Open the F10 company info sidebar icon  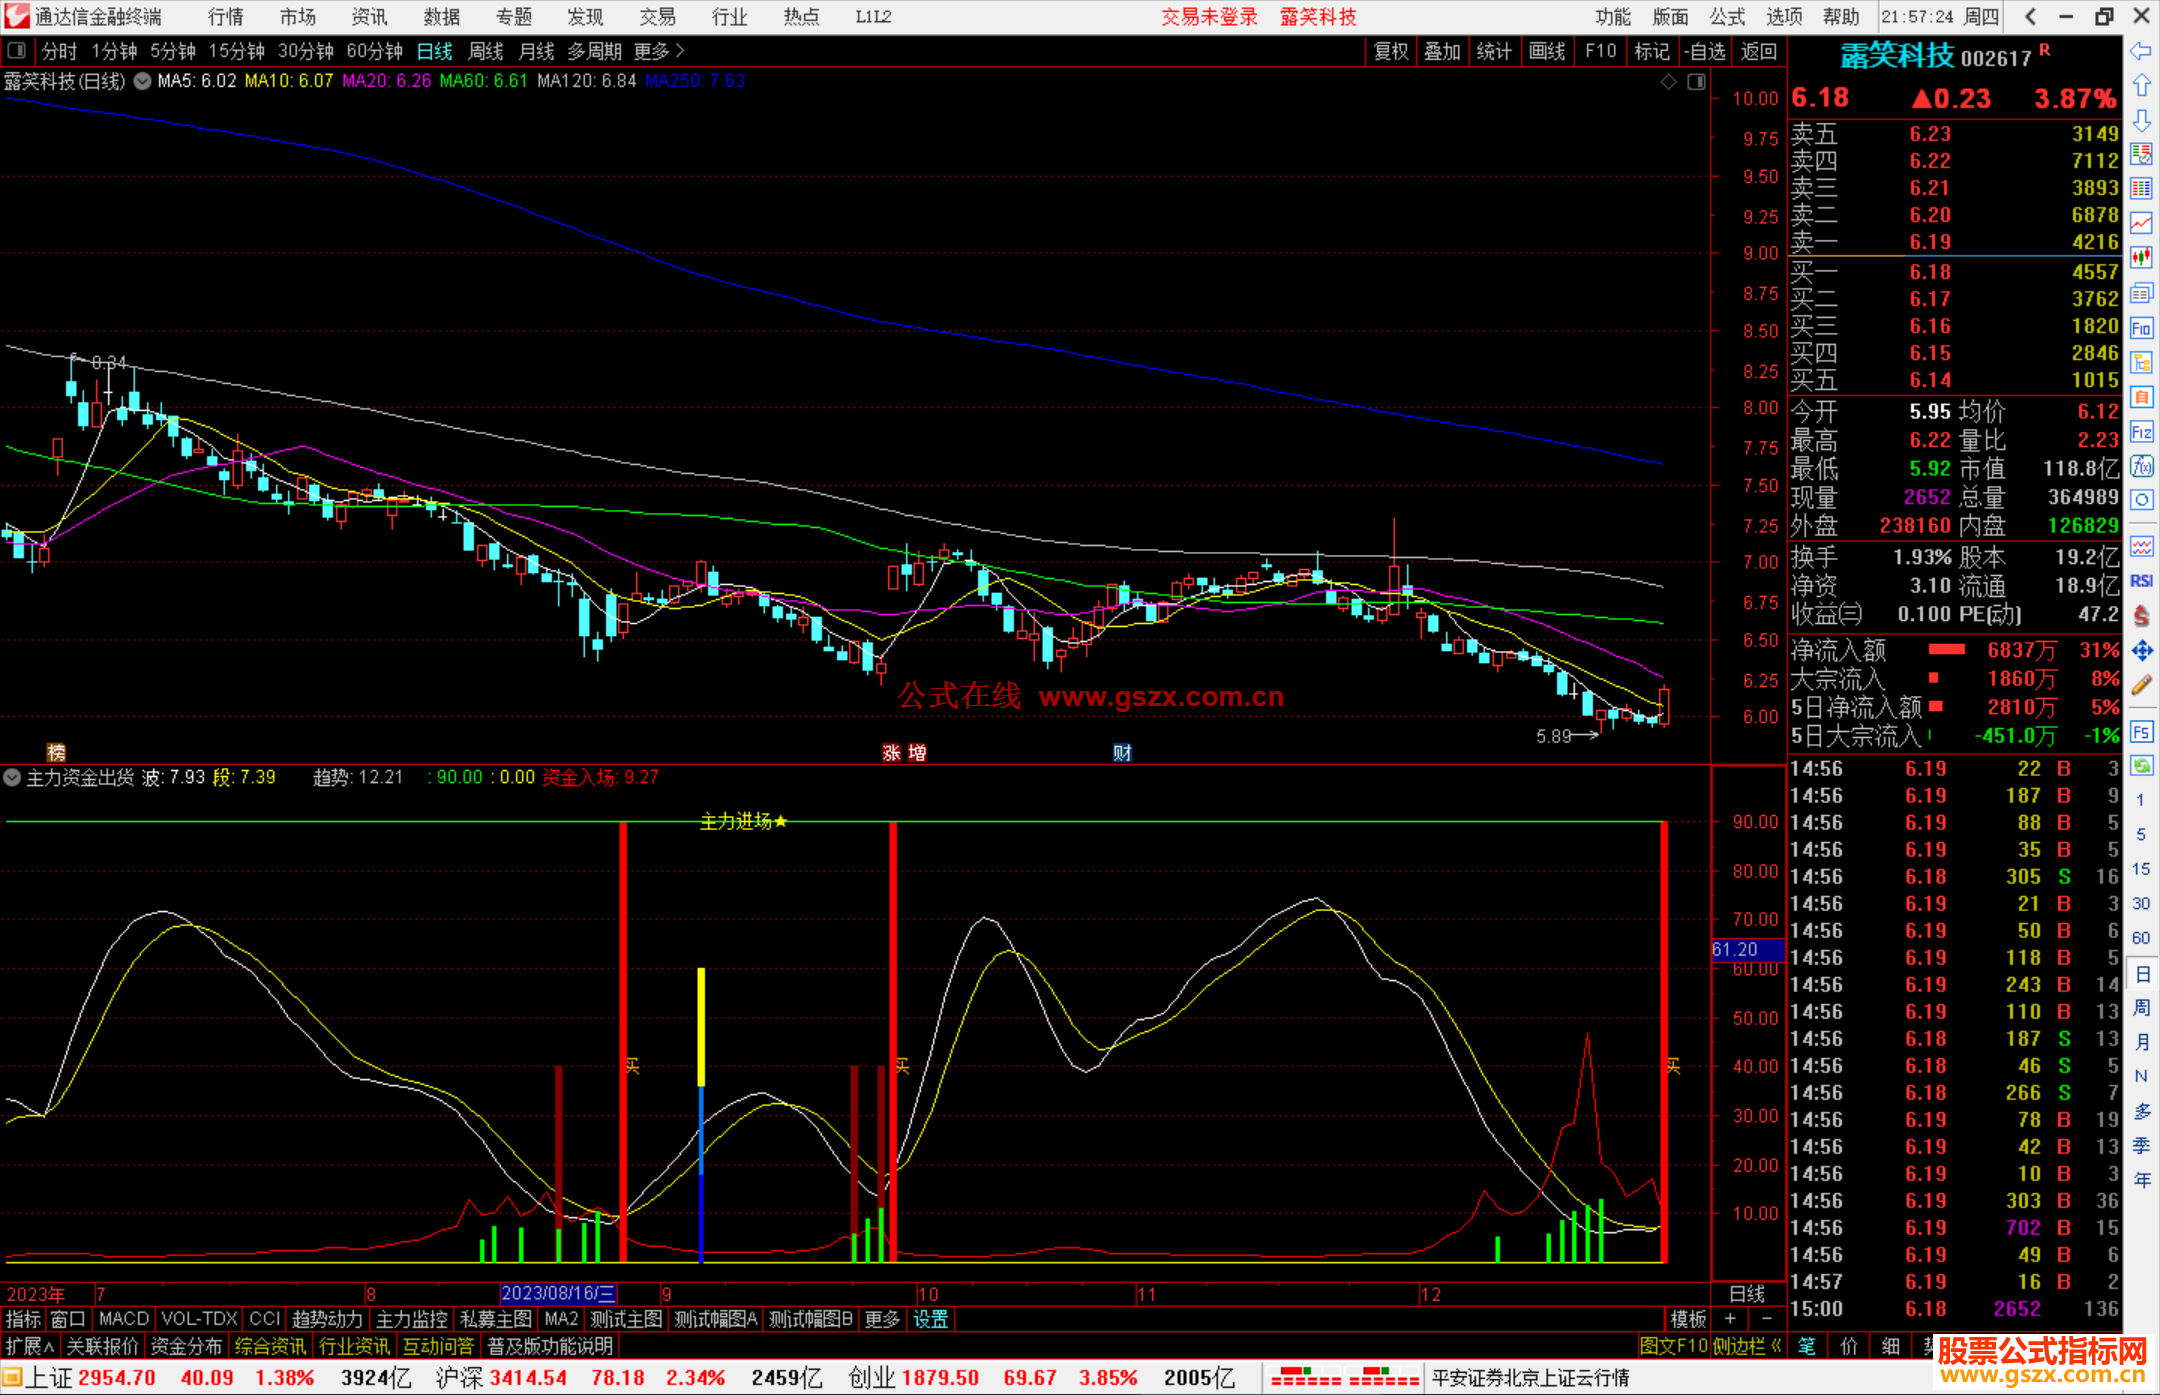(2141, 328)
